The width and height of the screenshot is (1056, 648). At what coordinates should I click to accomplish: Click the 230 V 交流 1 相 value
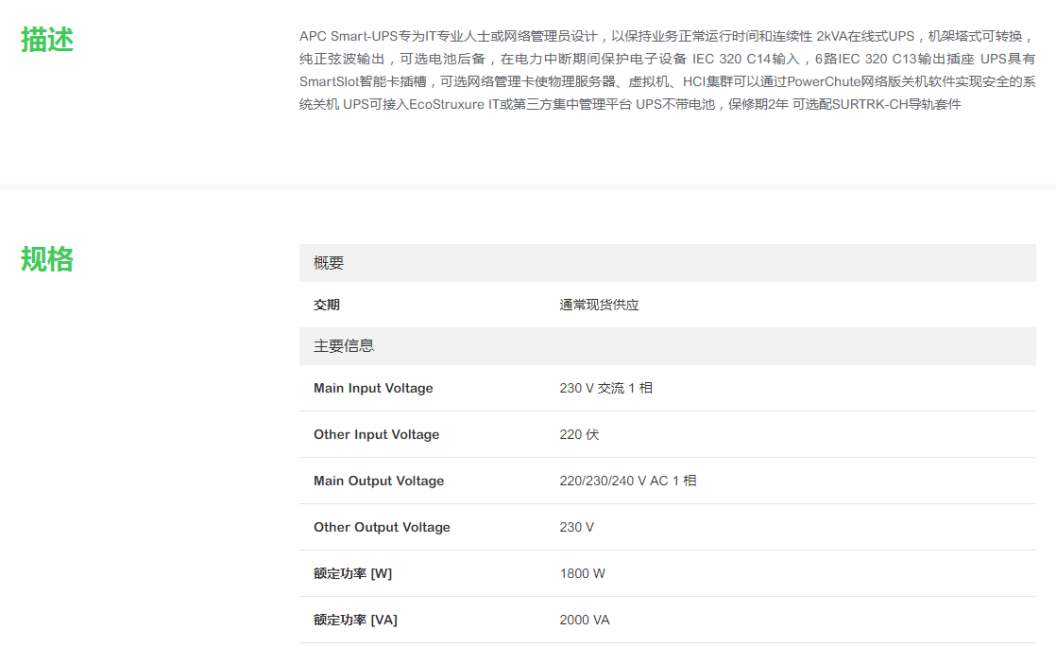point(605,388)
